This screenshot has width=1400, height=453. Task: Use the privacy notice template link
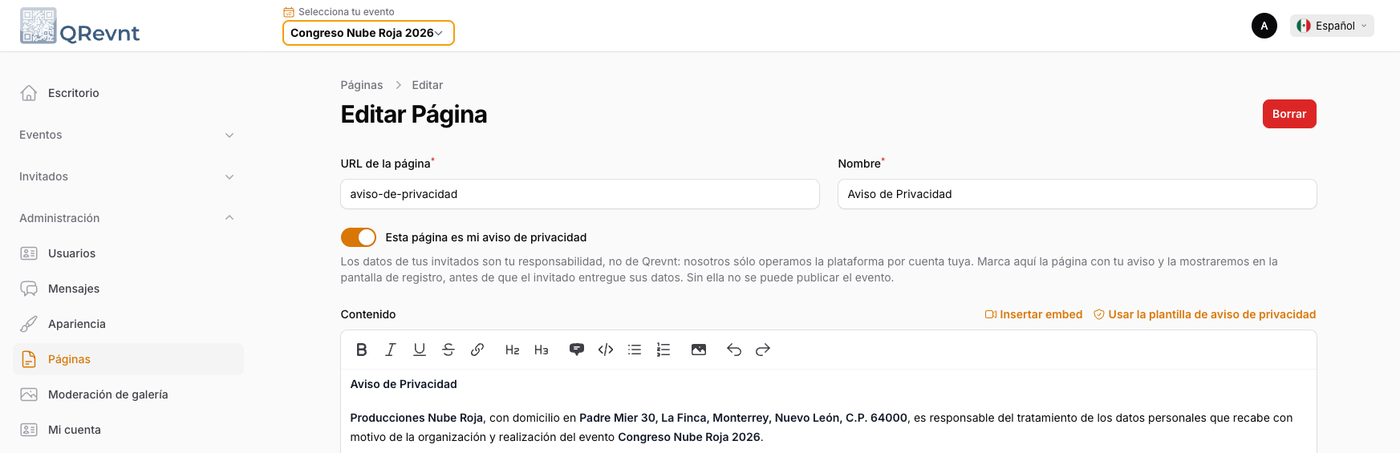pos(1204,314)
